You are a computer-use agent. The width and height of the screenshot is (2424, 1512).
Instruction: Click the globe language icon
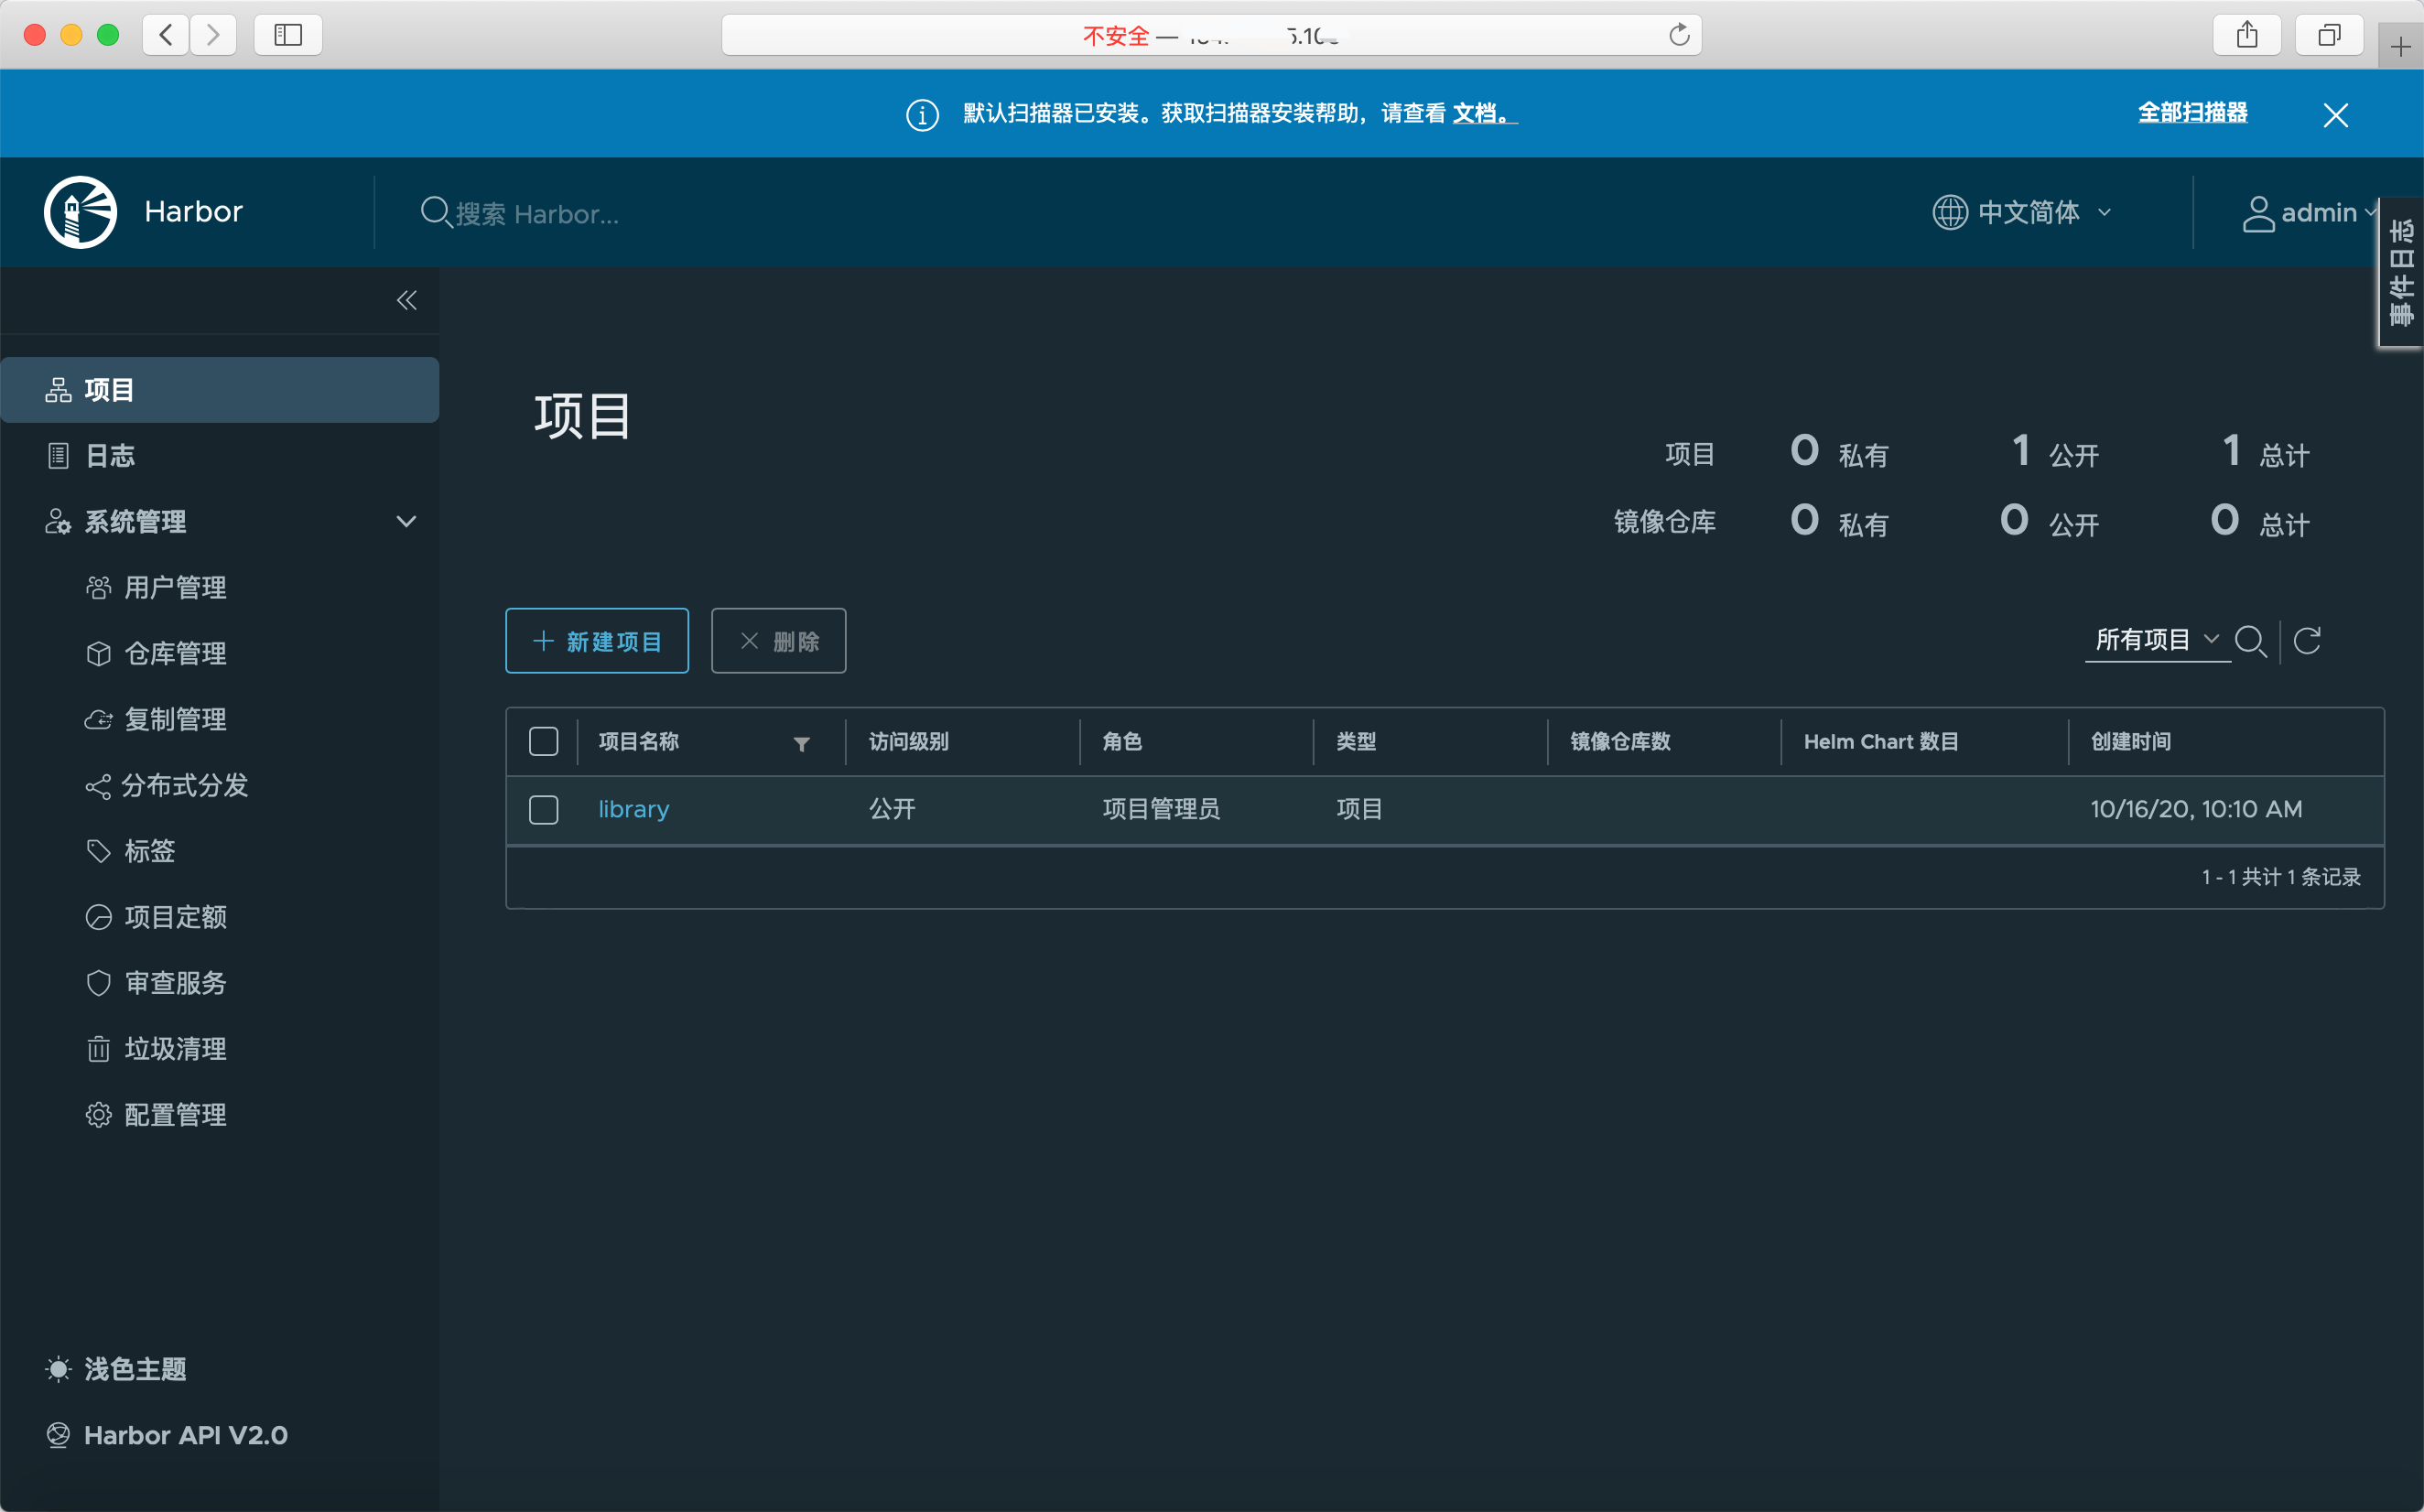coord(1950,213)
